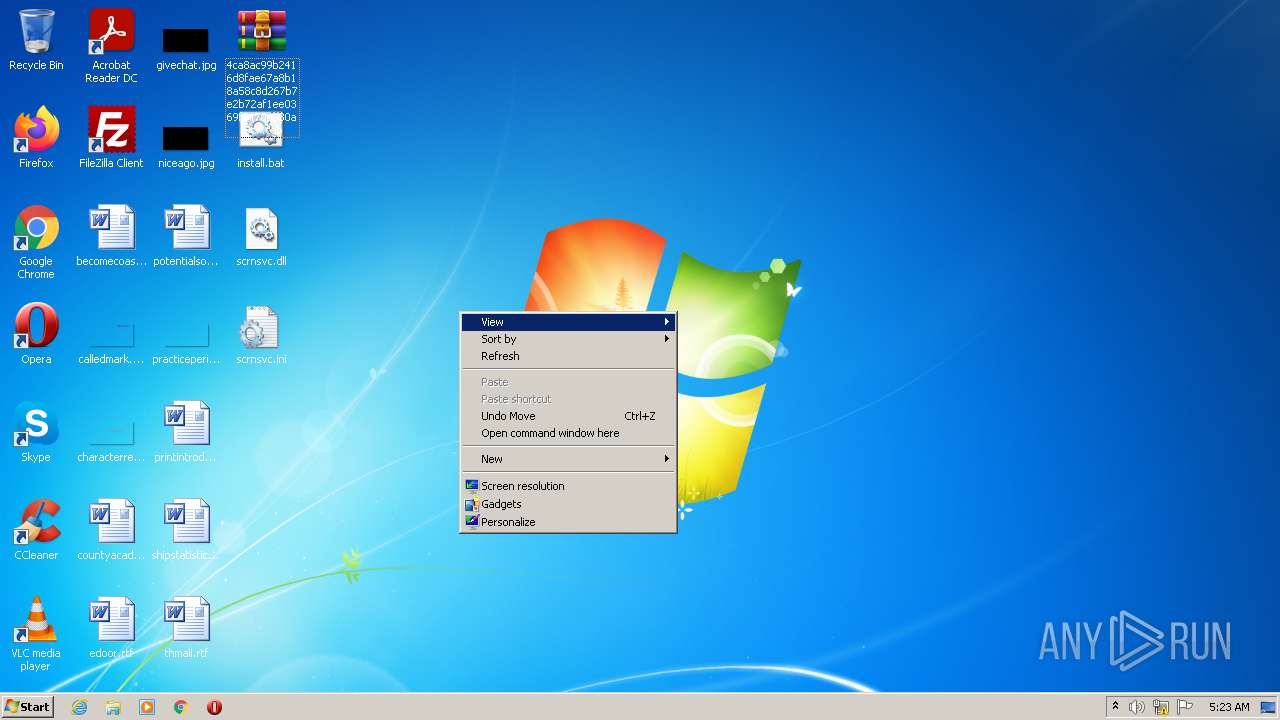Screen dimensions: 1280x720
Task: Select the becomecoas... Word document
Action: click(111, 237)
